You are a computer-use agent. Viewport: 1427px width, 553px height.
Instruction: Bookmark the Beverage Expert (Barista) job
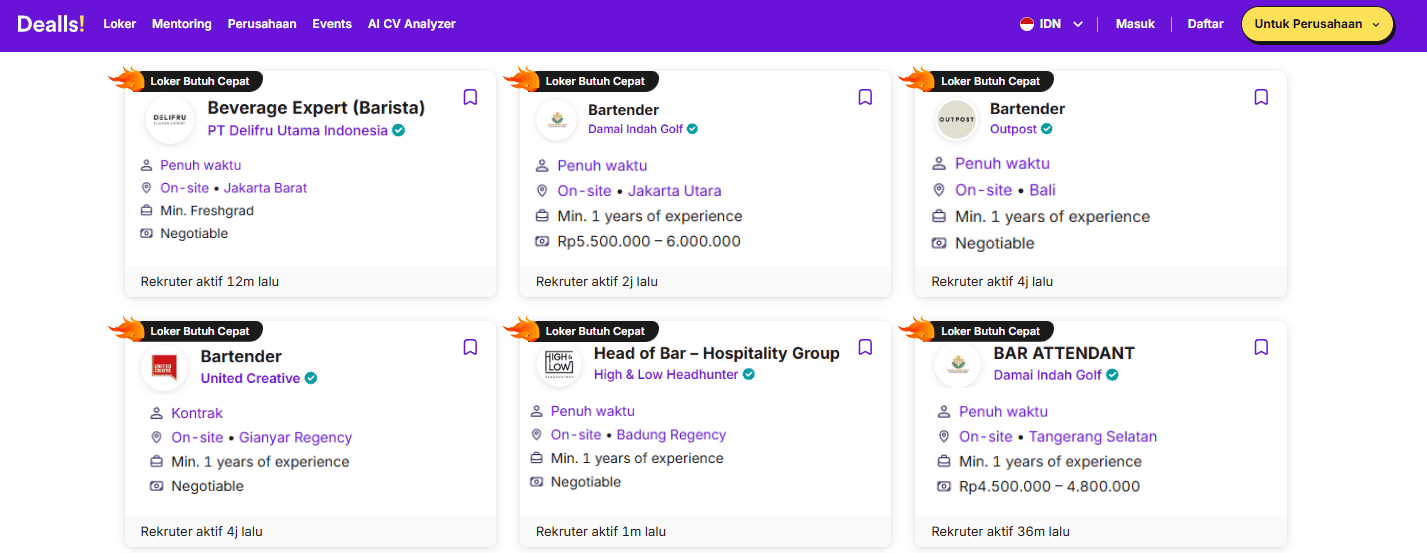(x=470, y=97)
